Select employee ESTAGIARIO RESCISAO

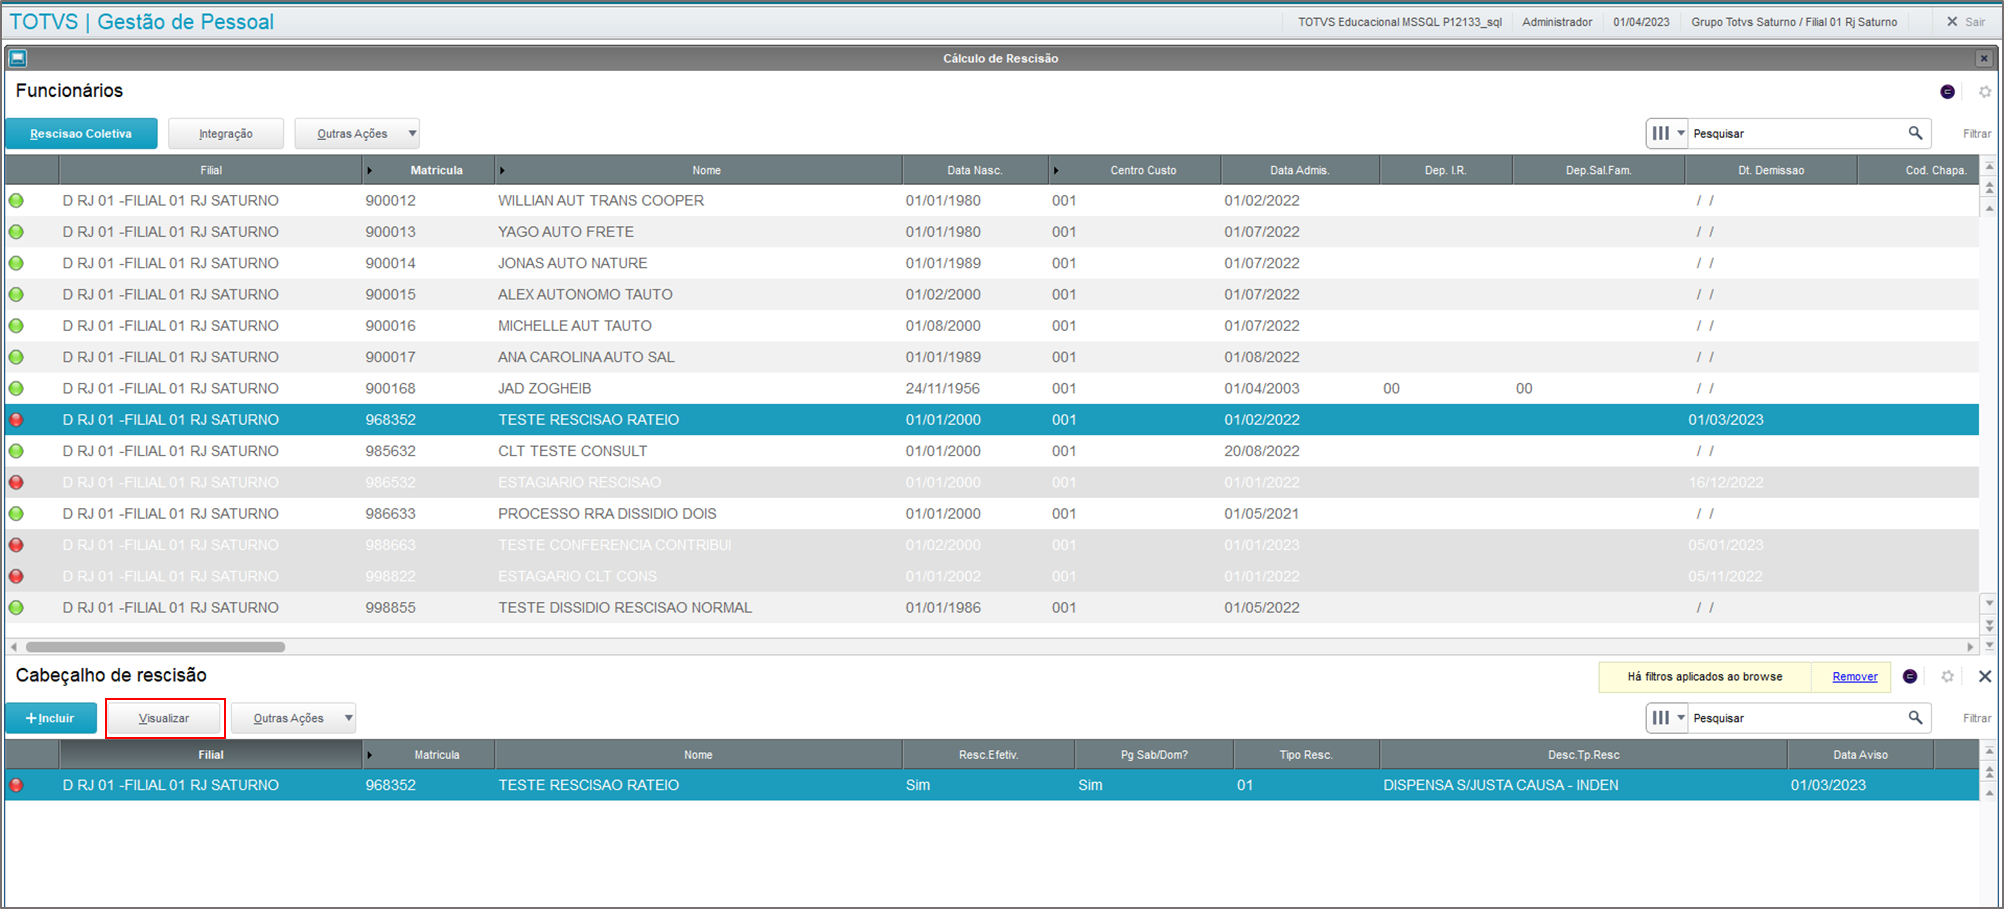992,482
